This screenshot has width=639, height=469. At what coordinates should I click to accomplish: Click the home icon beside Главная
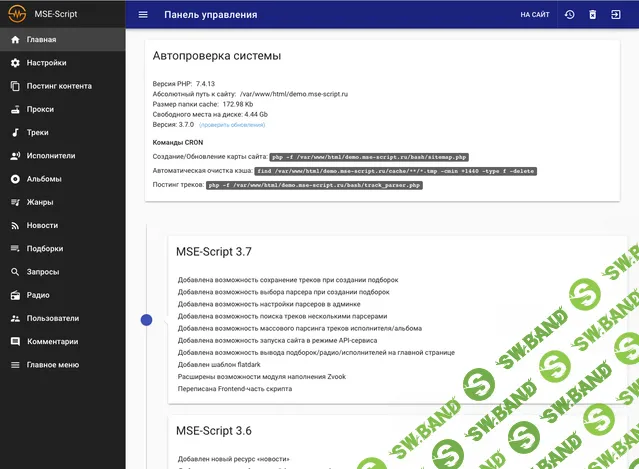pos(15,40)
